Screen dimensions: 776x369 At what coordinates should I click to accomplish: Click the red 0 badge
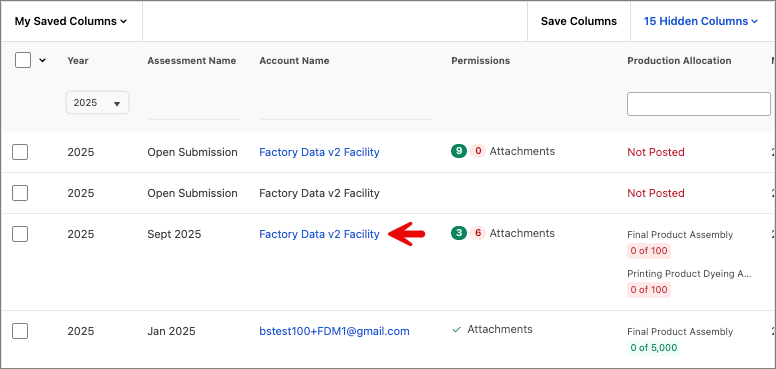[x=478, y=151]
